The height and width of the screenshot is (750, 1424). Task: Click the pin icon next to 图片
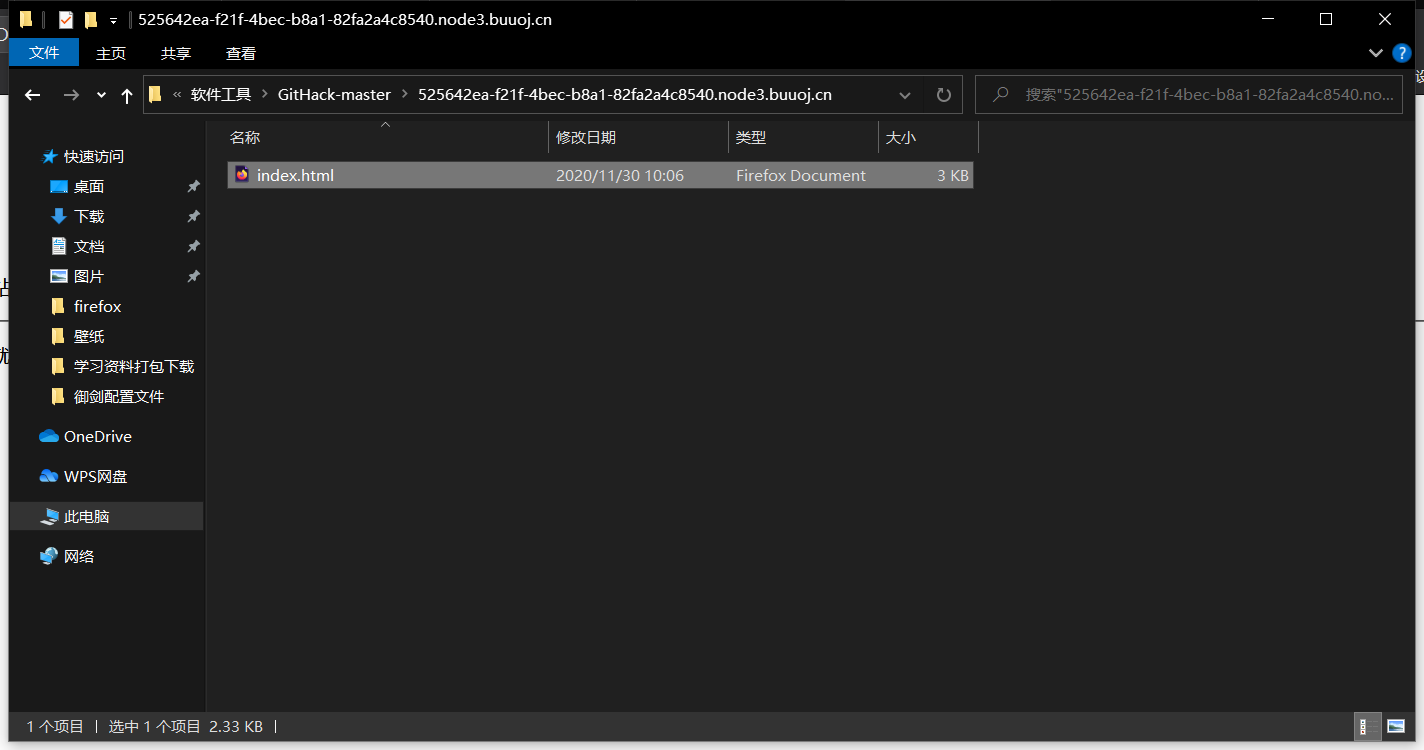193,277
